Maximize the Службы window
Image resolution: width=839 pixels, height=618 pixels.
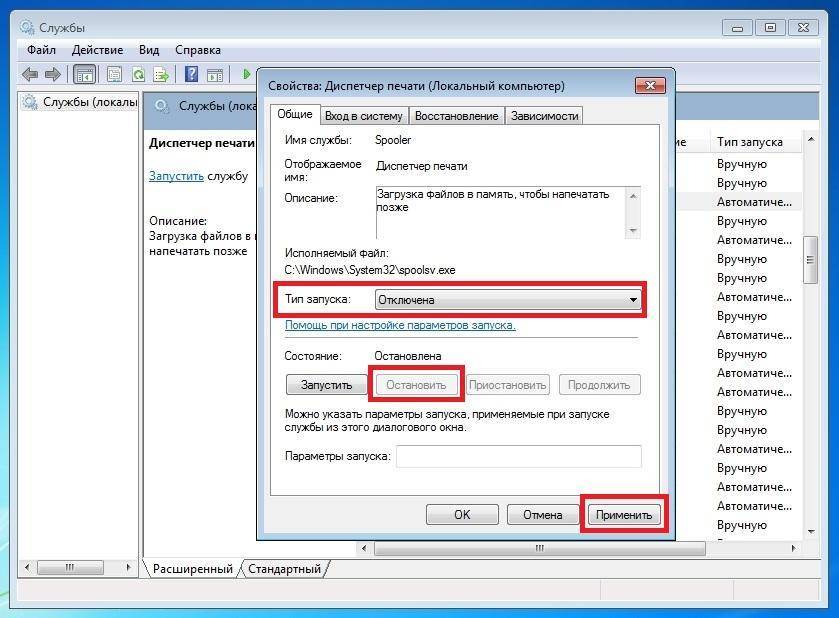(x=770, y=27)
